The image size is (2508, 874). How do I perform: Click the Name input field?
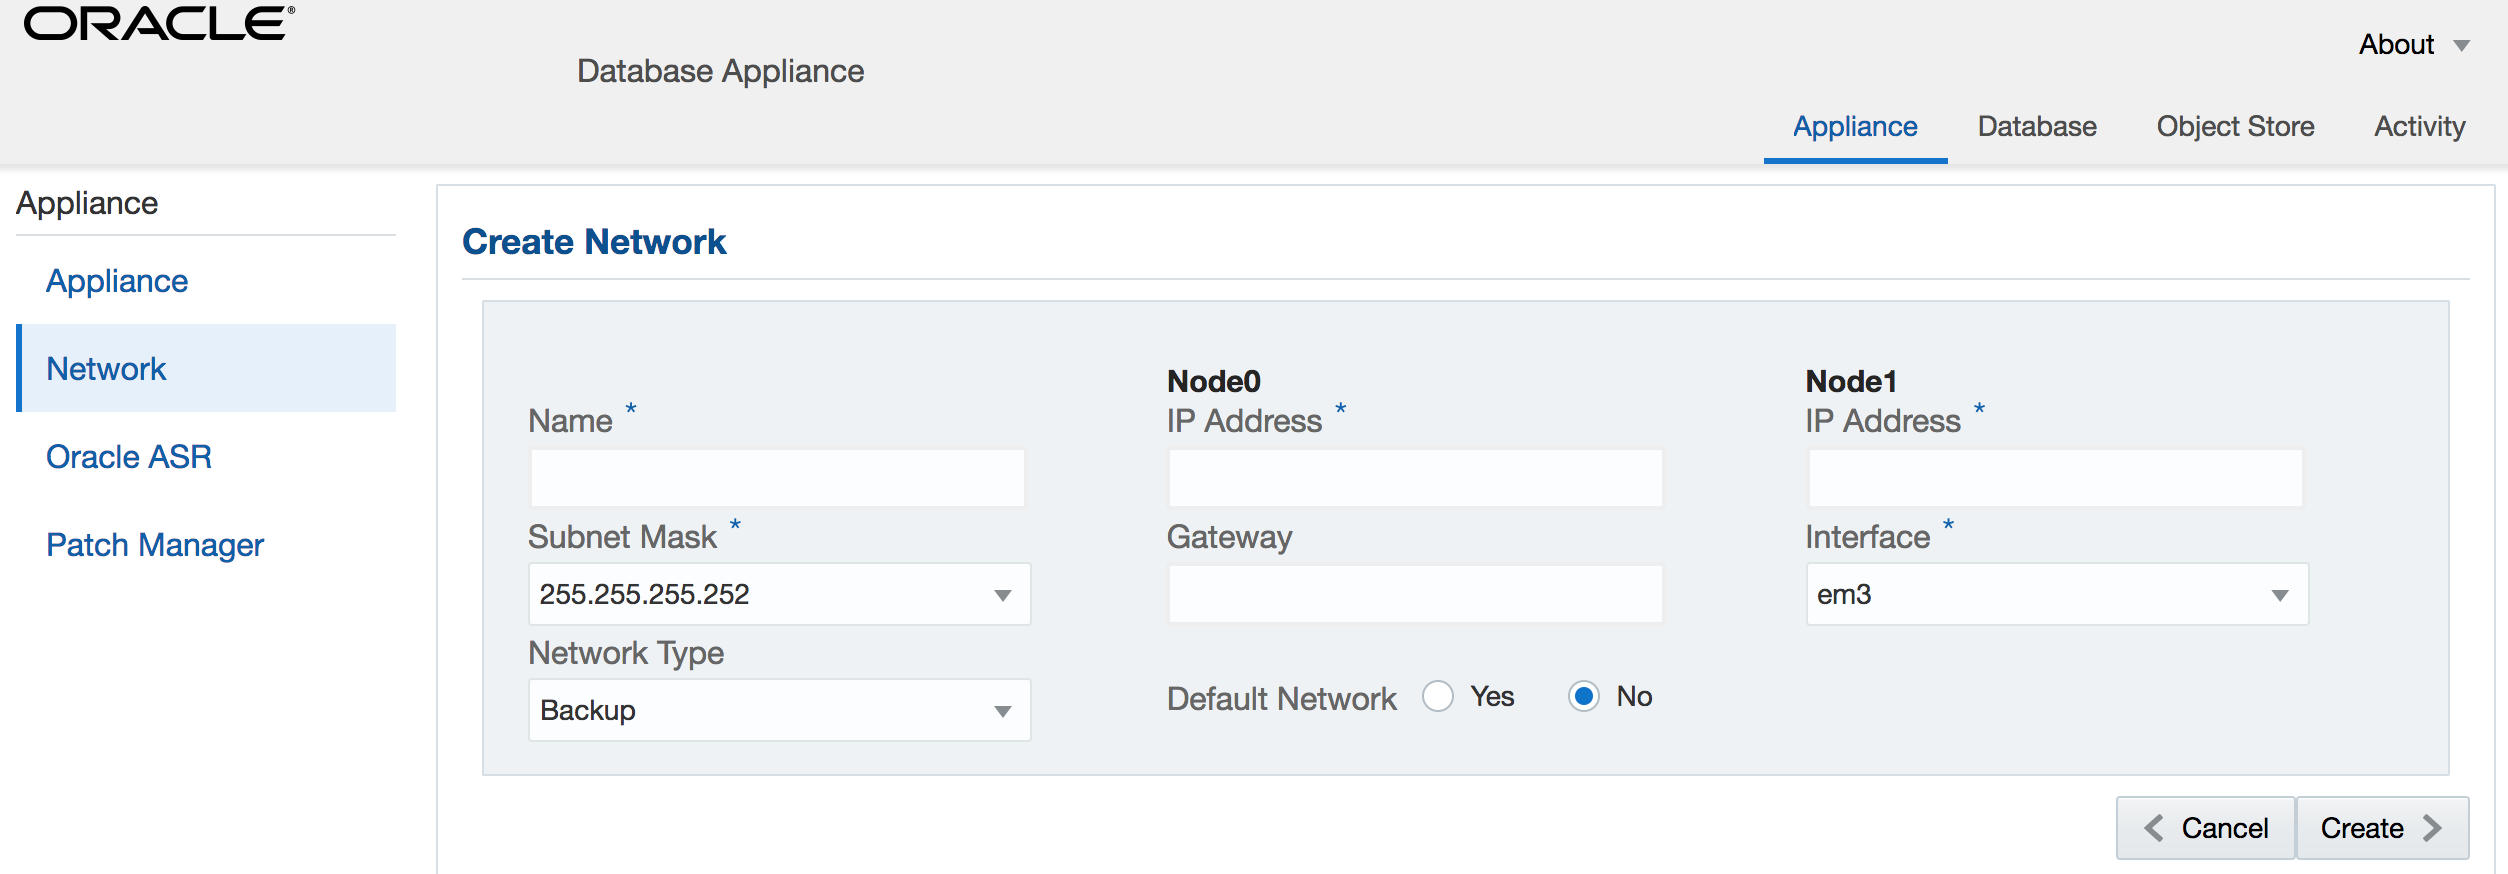coord(777,478)
